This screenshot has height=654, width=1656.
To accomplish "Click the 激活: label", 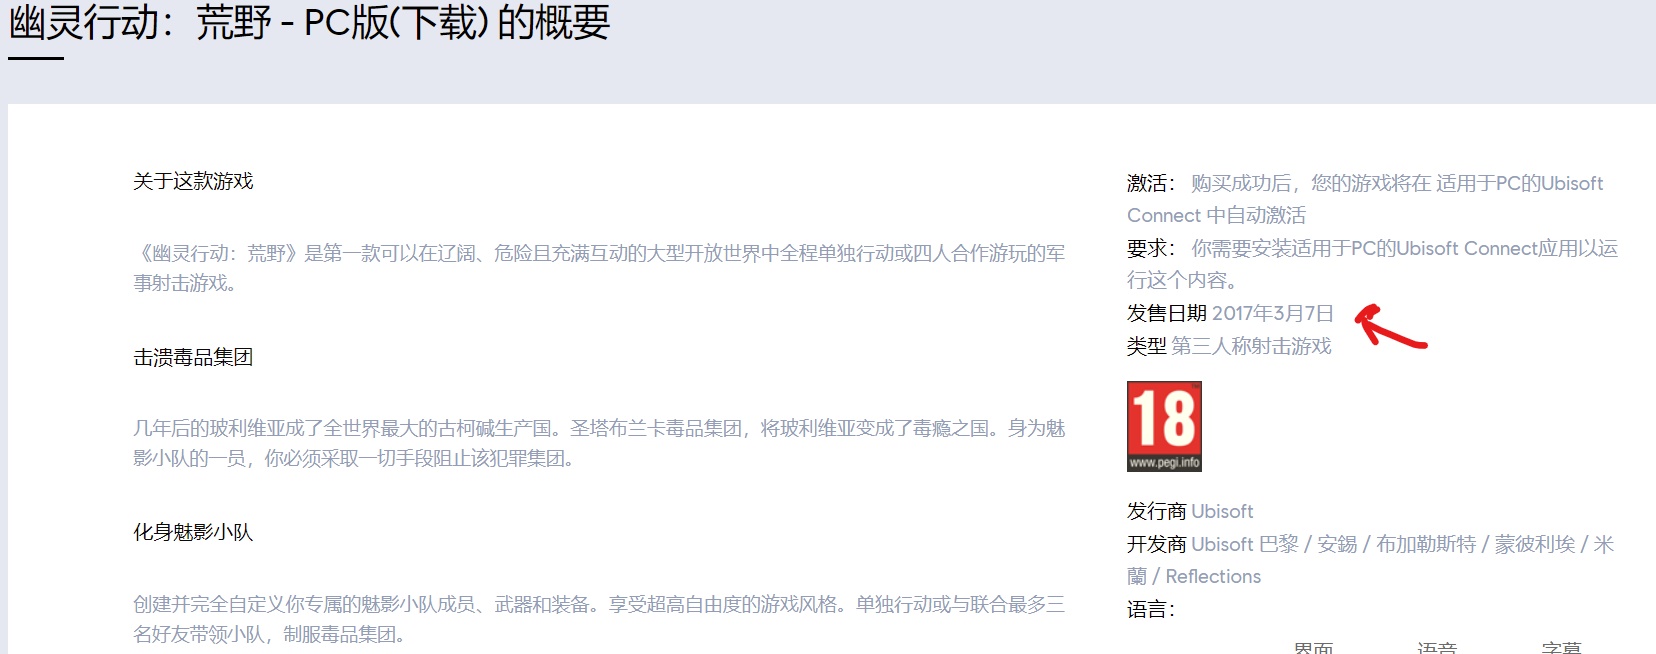I will pos(1151,183).
